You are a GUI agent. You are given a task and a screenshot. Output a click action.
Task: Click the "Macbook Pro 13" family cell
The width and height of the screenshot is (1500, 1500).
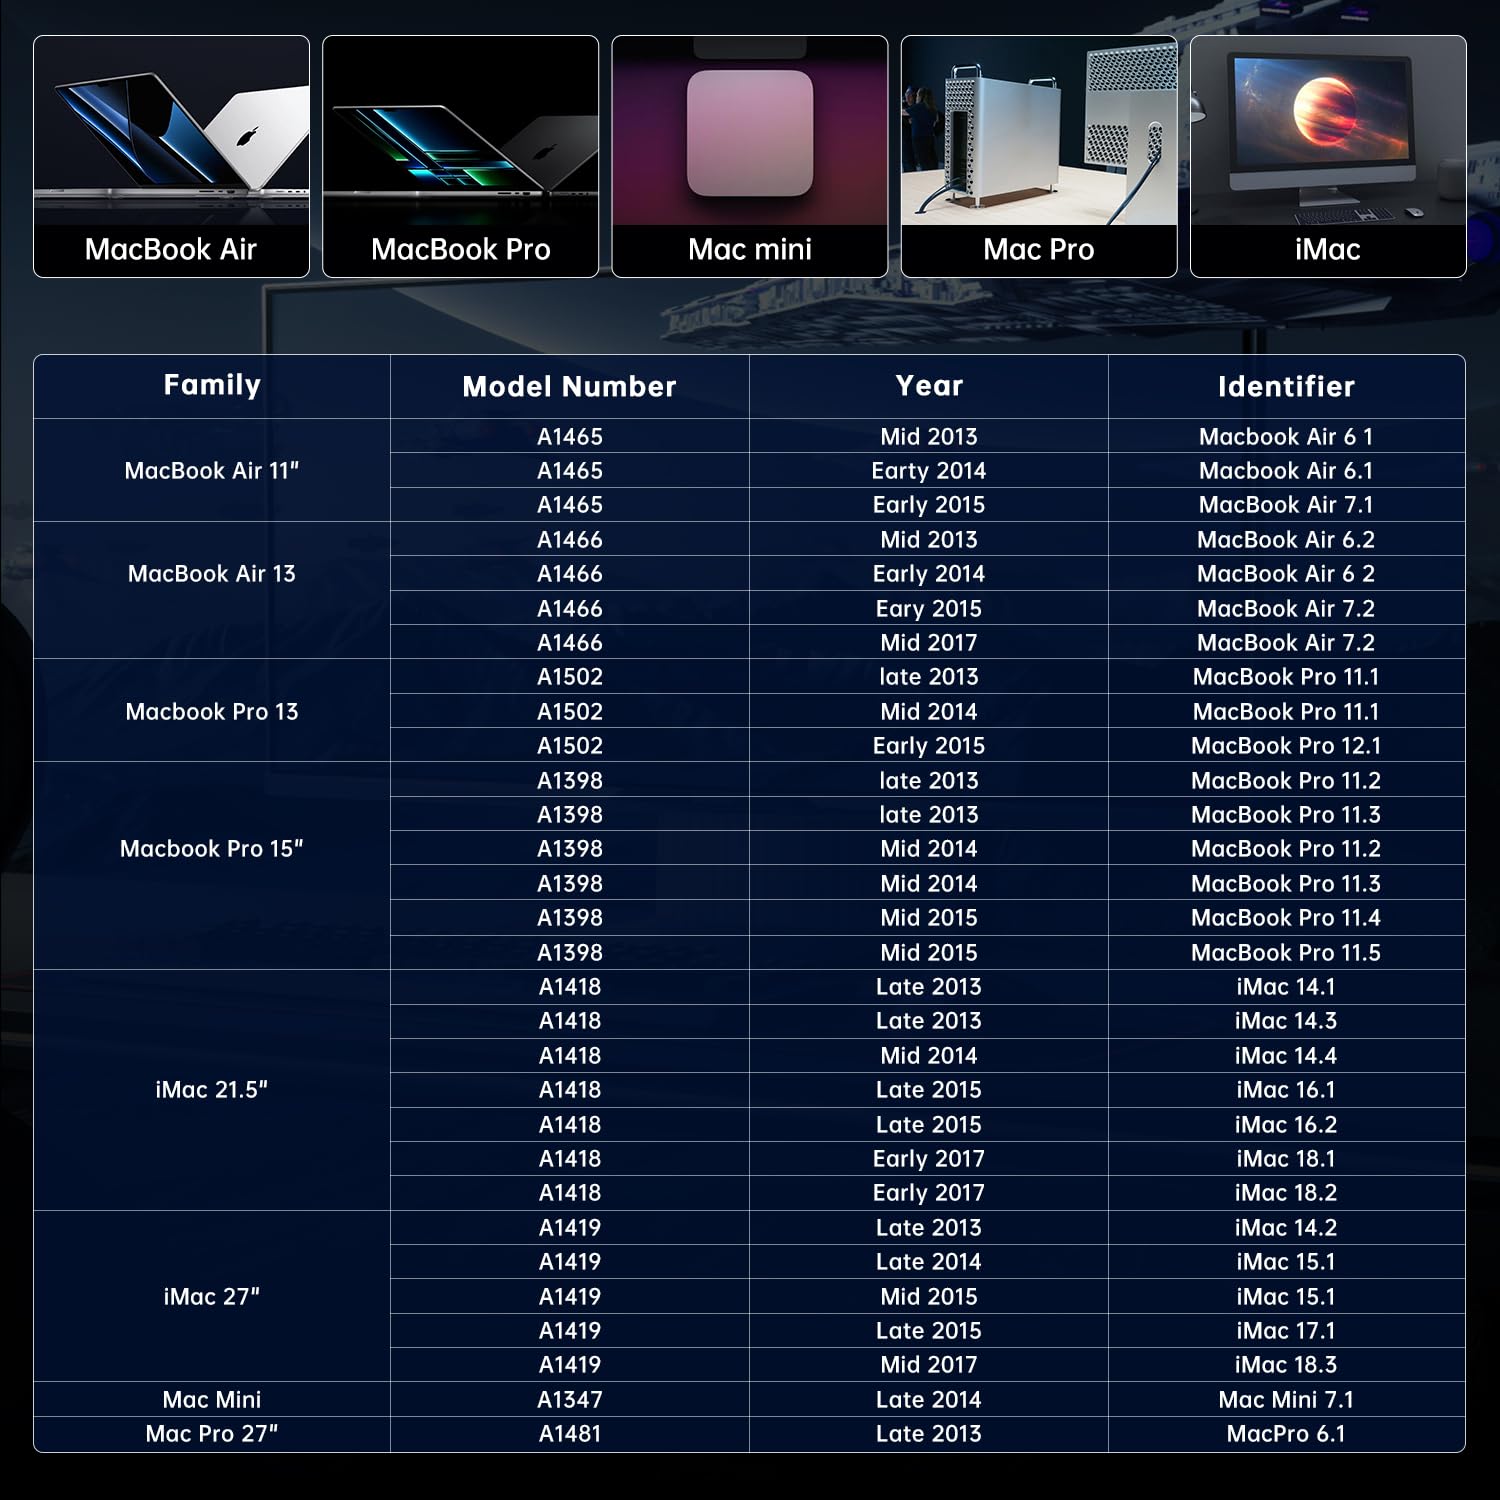tap(212, 711)
